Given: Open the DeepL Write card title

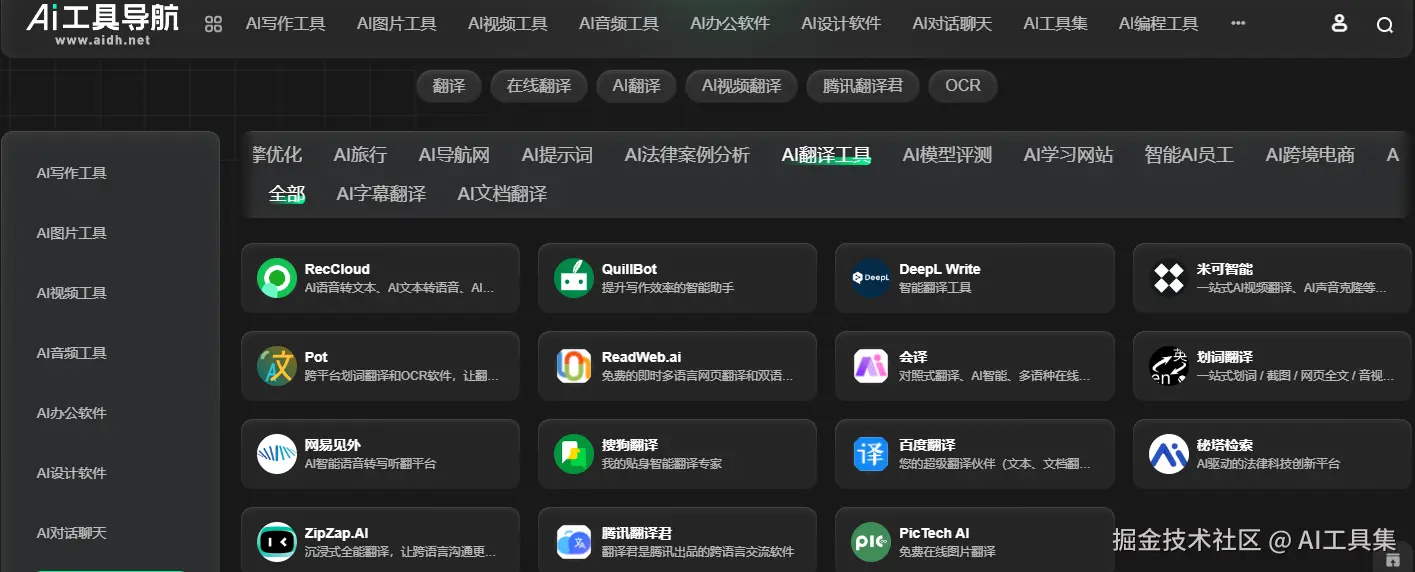Looking at the screenshot, I should coord(940,269).
